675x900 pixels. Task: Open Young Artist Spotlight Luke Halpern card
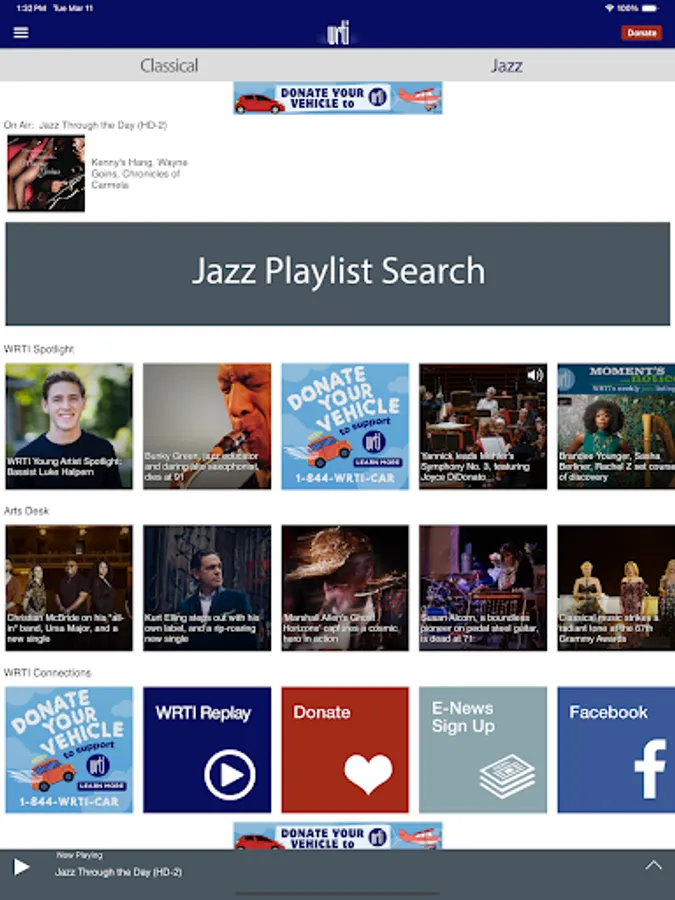(69, 426)
